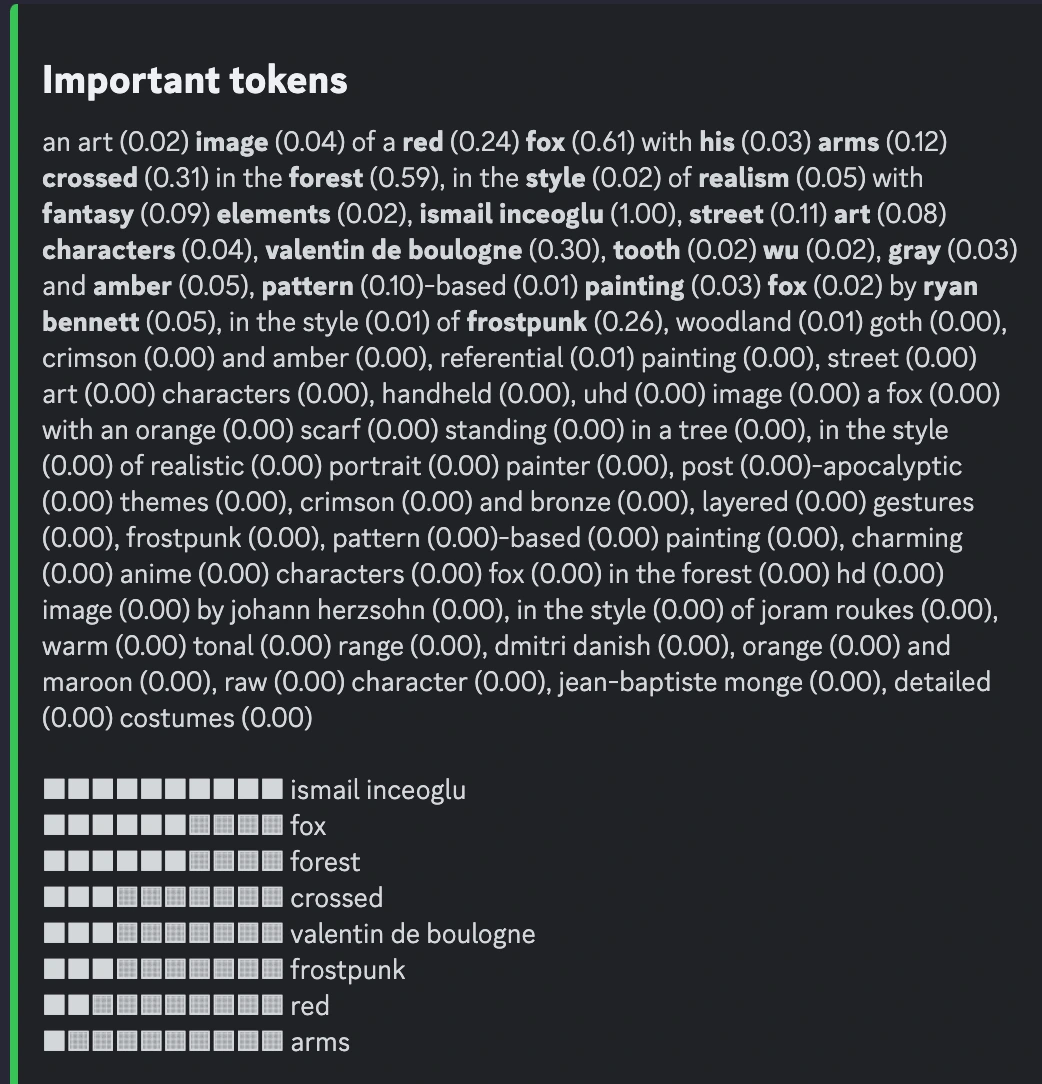1042x1084 pixels.
Task: Click bold "crossed" word in the paragraph
Action: pyautogui.click(x=90, y=179)
